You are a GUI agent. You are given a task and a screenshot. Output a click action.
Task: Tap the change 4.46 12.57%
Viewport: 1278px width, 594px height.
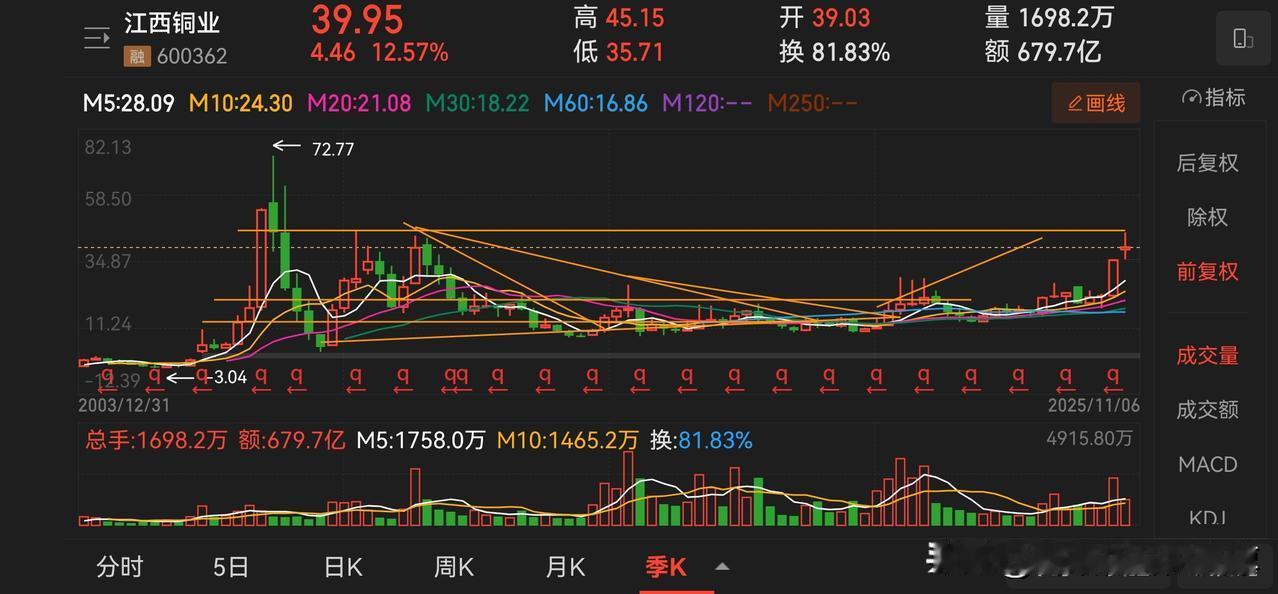(x=379, y=52)
